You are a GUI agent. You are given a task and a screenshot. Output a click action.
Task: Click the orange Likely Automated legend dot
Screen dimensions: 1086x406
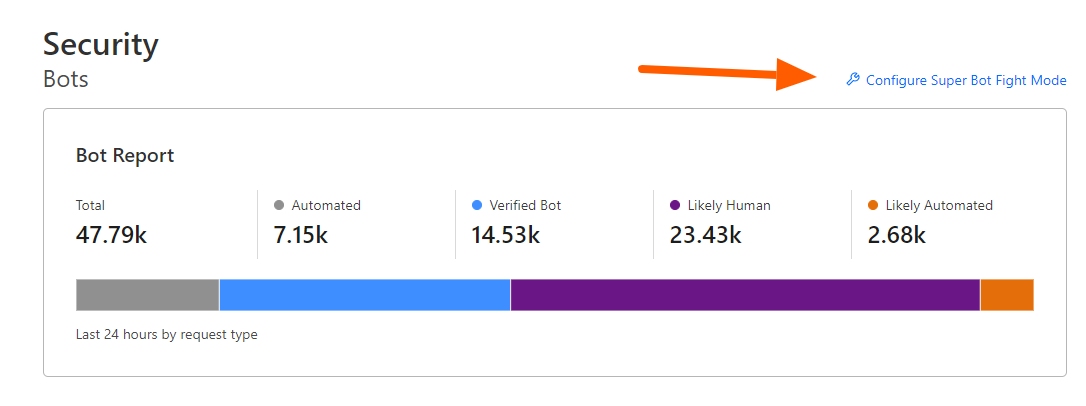coord(873,205)
